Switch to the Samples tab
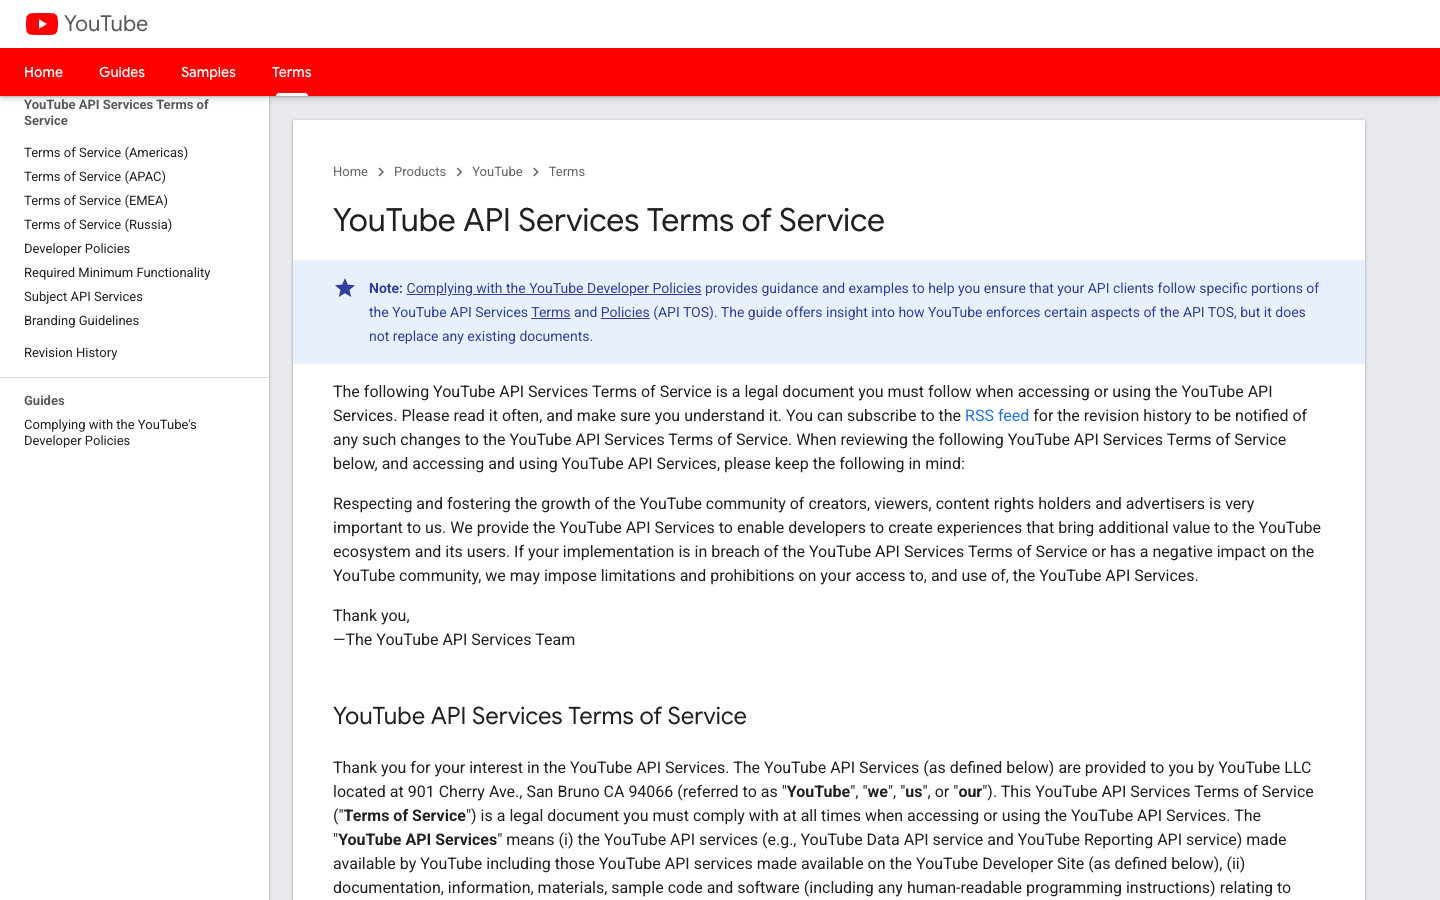The width and height of the screenshot is (1440, 900). 208,72
